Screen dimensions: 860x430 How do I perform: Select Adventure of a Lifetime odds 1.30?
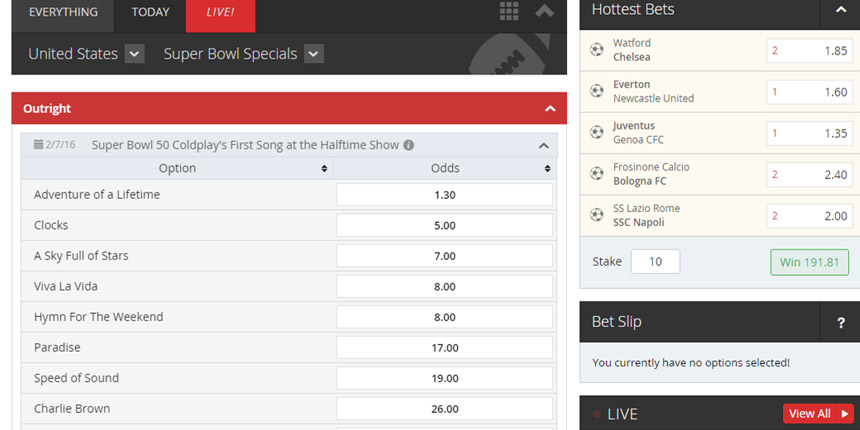pyautogui.click(x=444, y=195)
